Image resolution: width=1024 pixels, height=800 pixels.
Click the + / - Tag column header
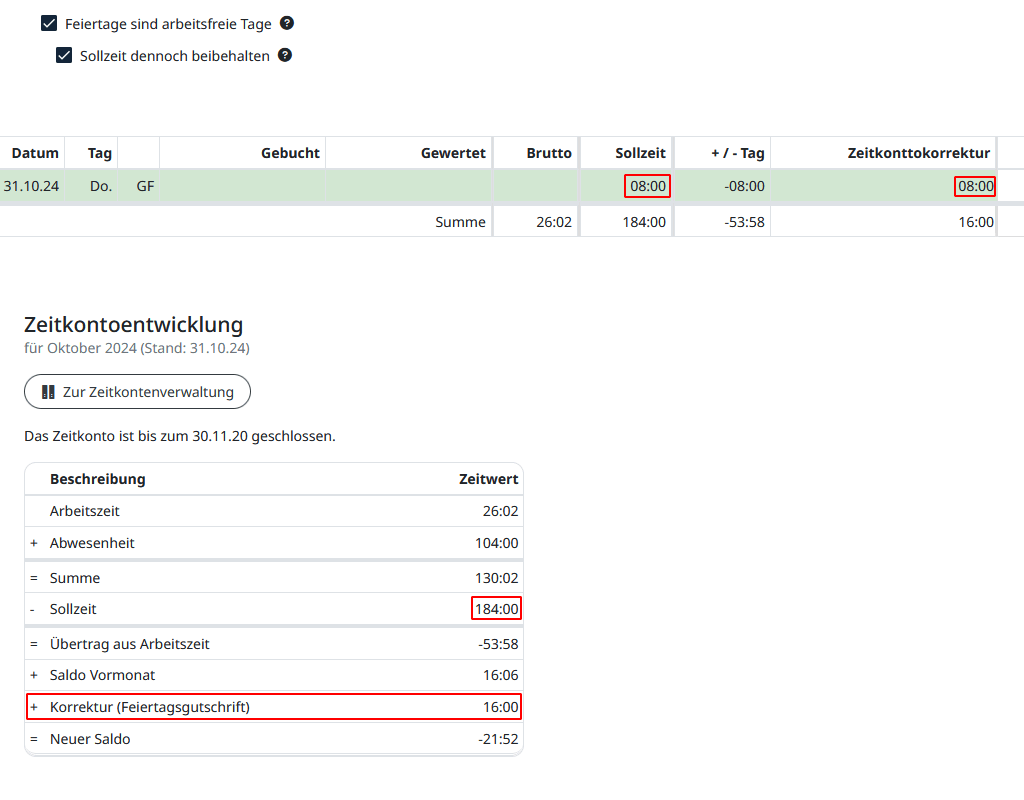tap(737, 153)
